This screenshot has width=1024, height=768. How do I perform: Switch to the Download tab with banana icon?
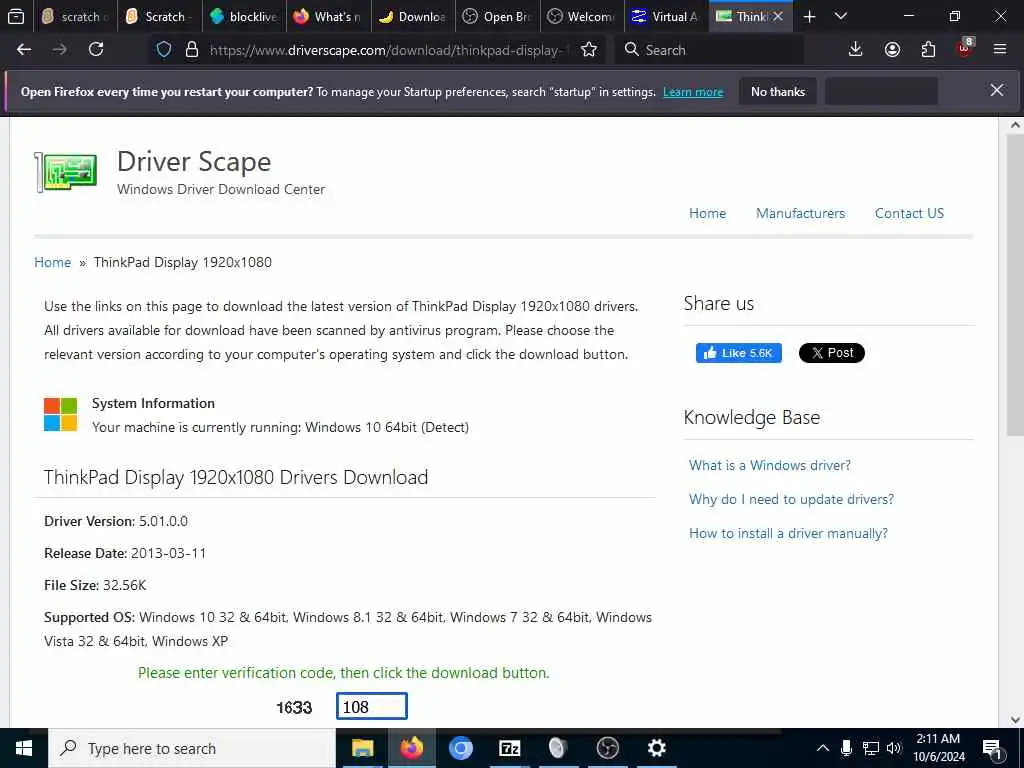click(412, 16)
